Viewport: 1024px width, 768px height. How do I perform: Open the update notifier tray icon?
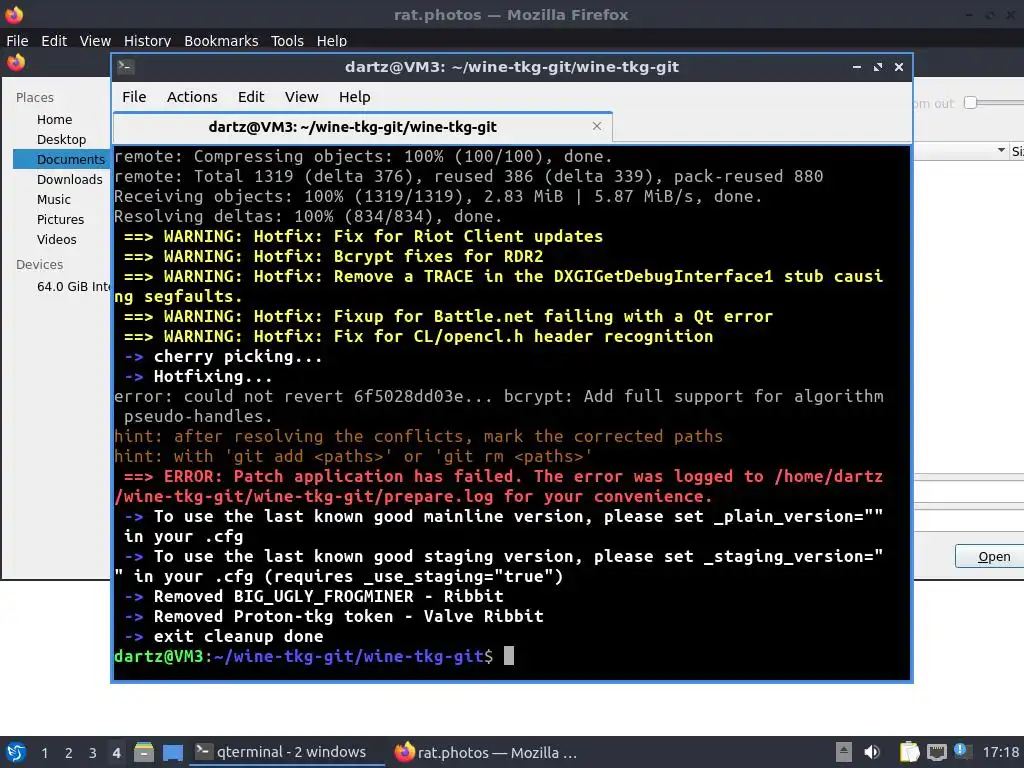[x=961, y=751]
